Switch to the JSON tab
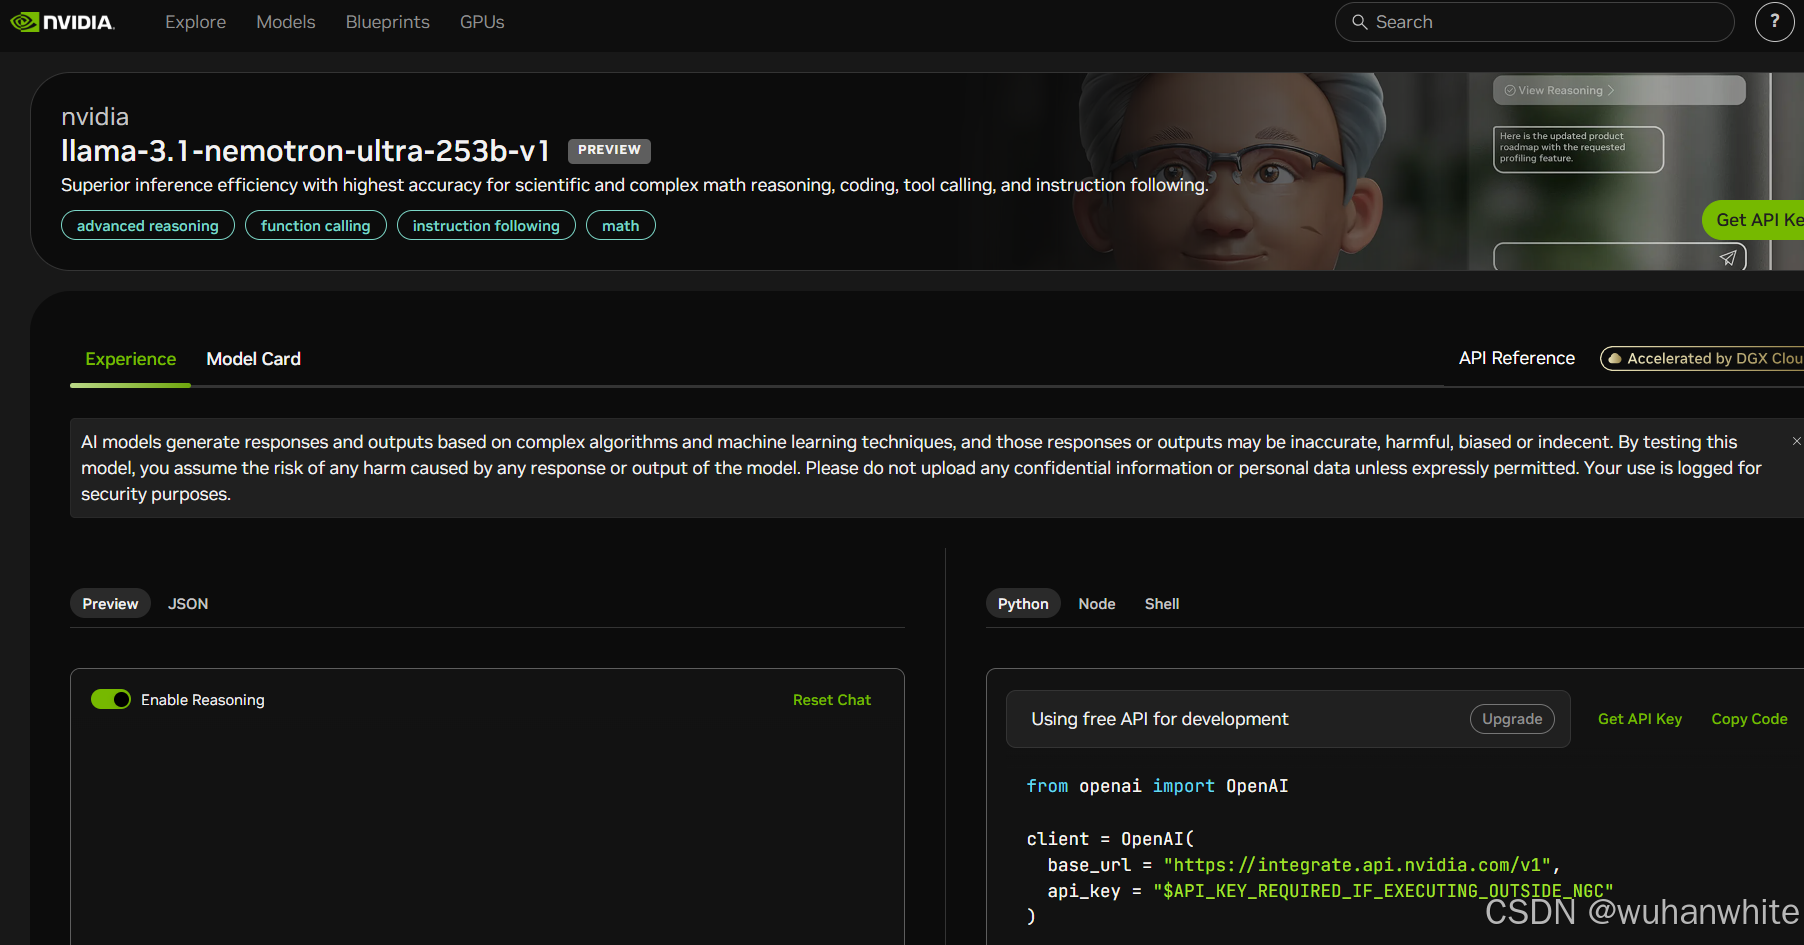 point(188,604)
